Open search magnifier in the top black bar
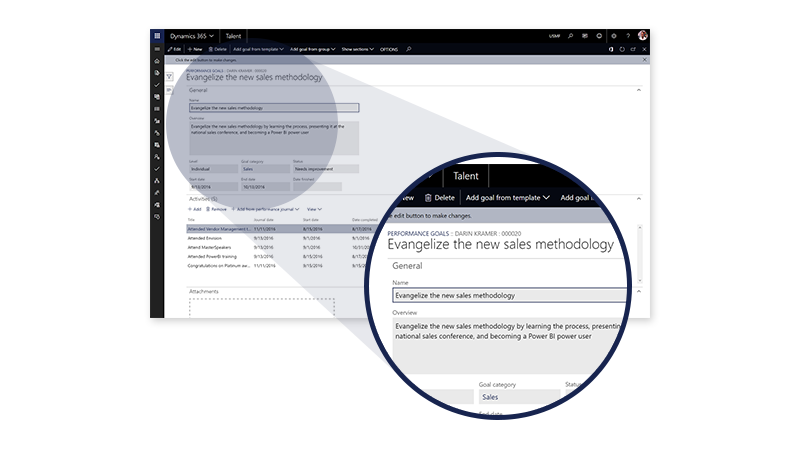The width and height of the screenshot is (800, 450). 570,36
